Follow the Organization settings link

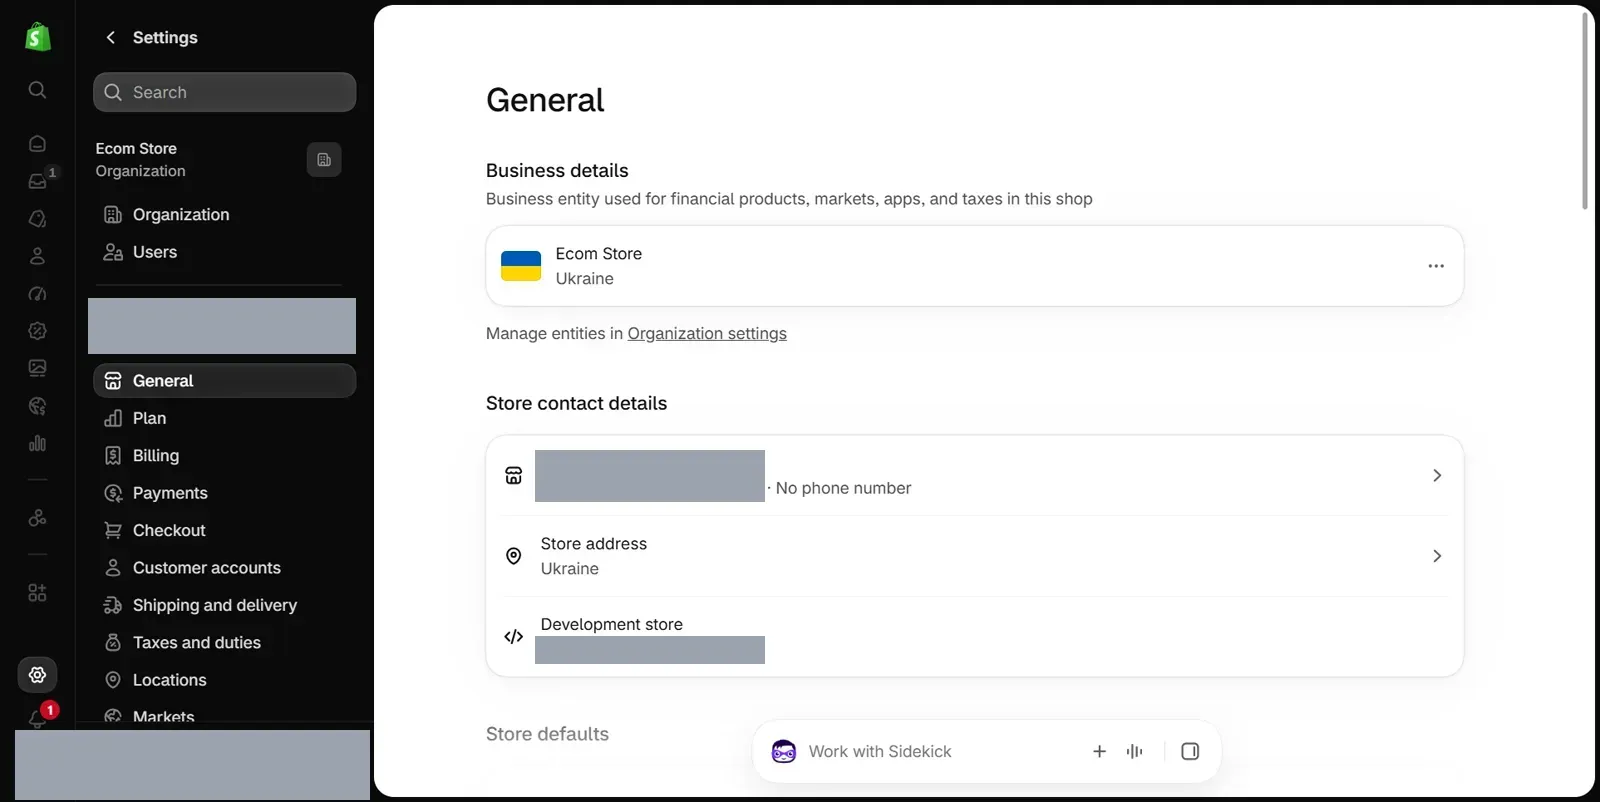click(x=707, y=334)
